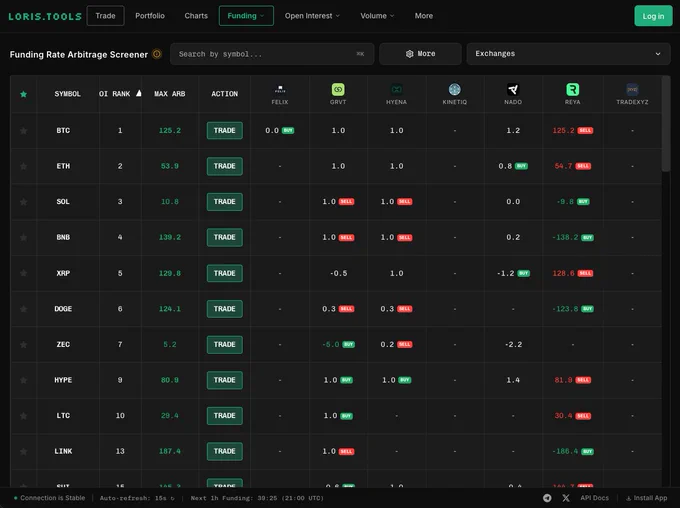Click the LINK Reya BUY badge

[587, 452]
